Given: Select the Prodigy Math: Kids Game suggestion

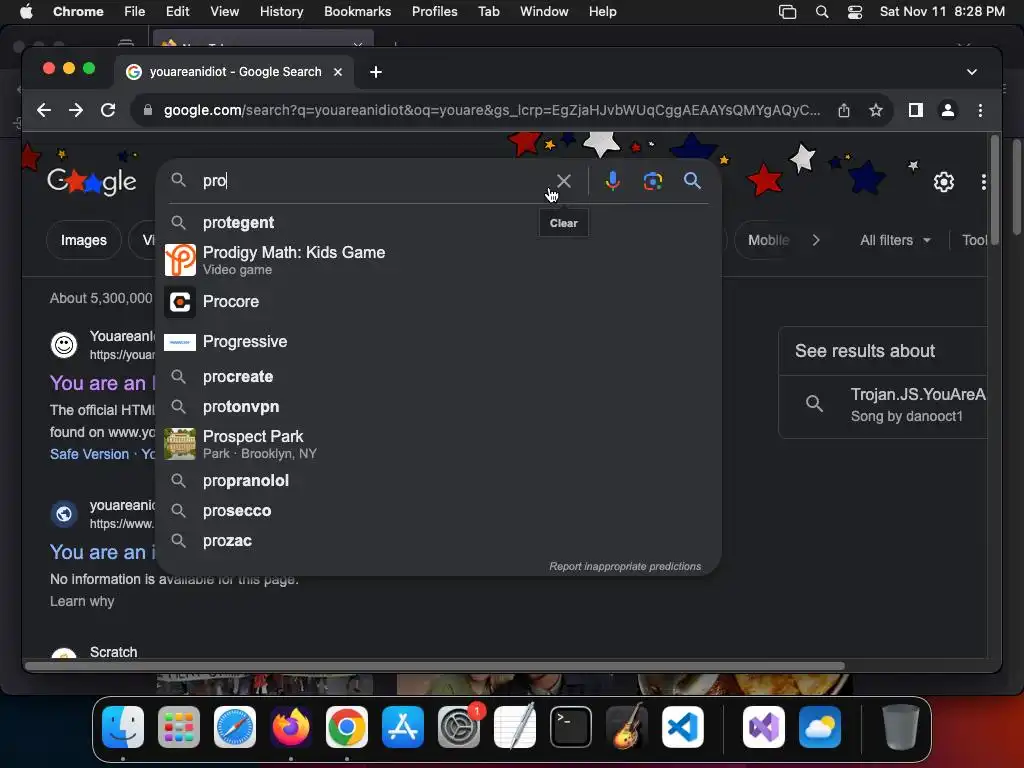Looking at the screenshot, I should pos(439,260).
